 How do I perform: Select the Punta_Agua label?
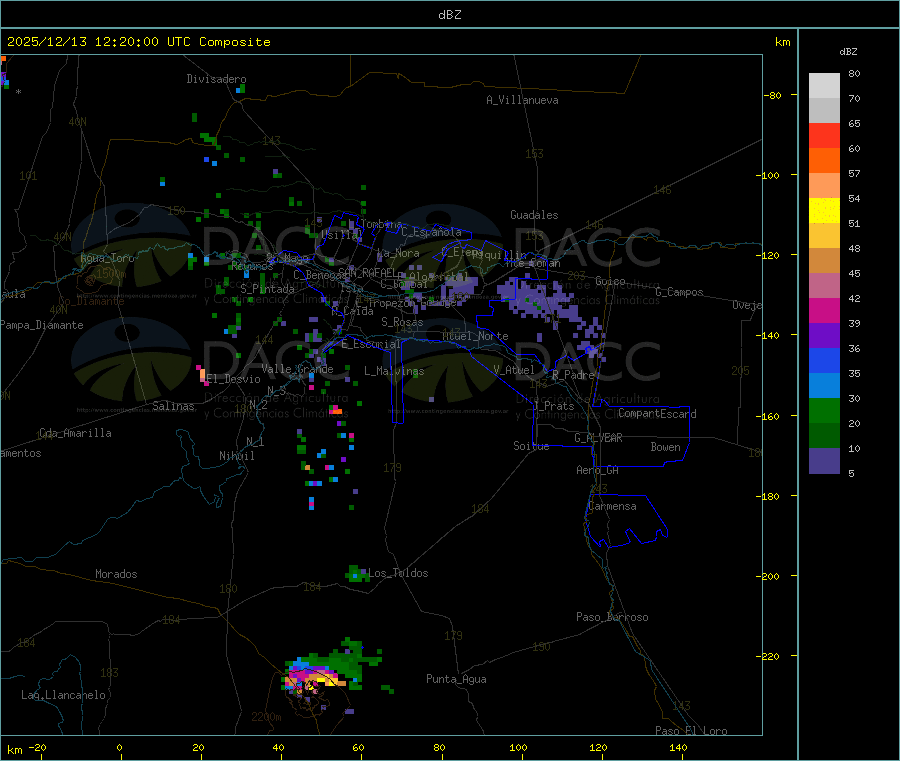(456, 679)
